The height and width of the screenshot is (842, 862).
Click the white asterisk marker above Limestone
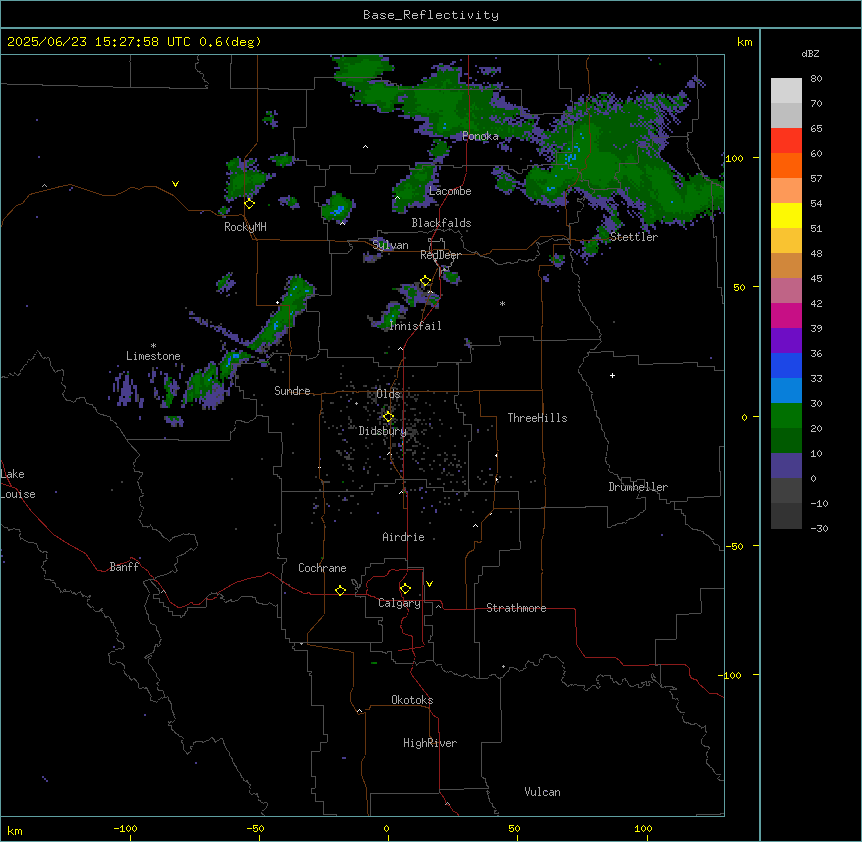153,346
